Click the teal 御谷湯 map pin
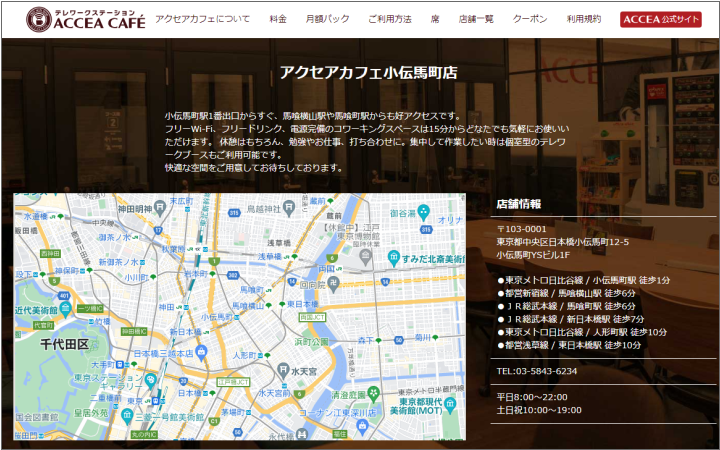Image resolution: width=720 pixels, height=450 pixels. coord(423,212)
